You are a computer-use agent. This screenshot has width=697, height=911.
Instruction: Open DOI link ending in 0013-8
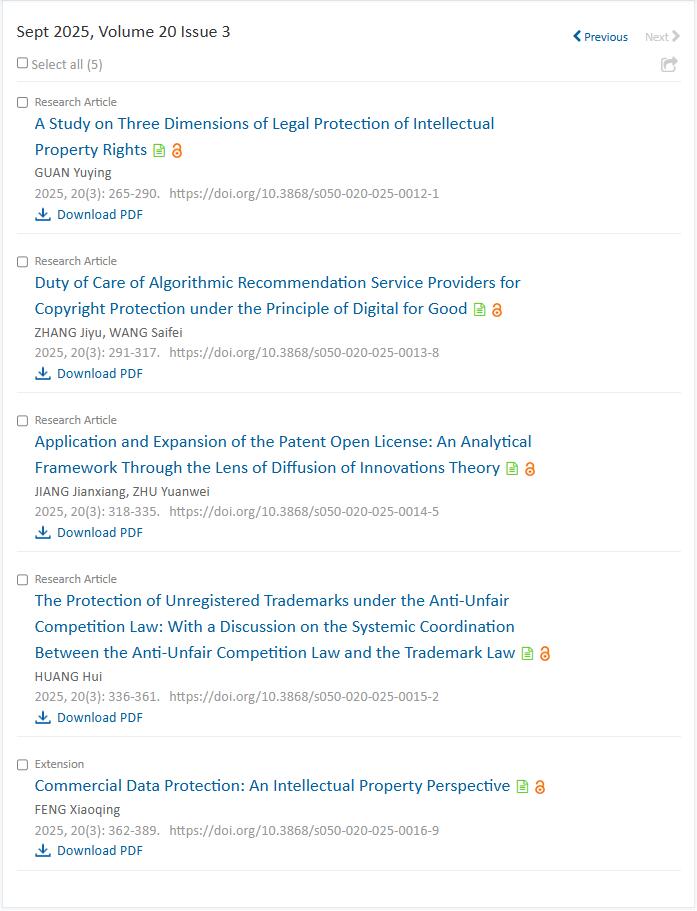pyautogui.click(x=304, y=352)
